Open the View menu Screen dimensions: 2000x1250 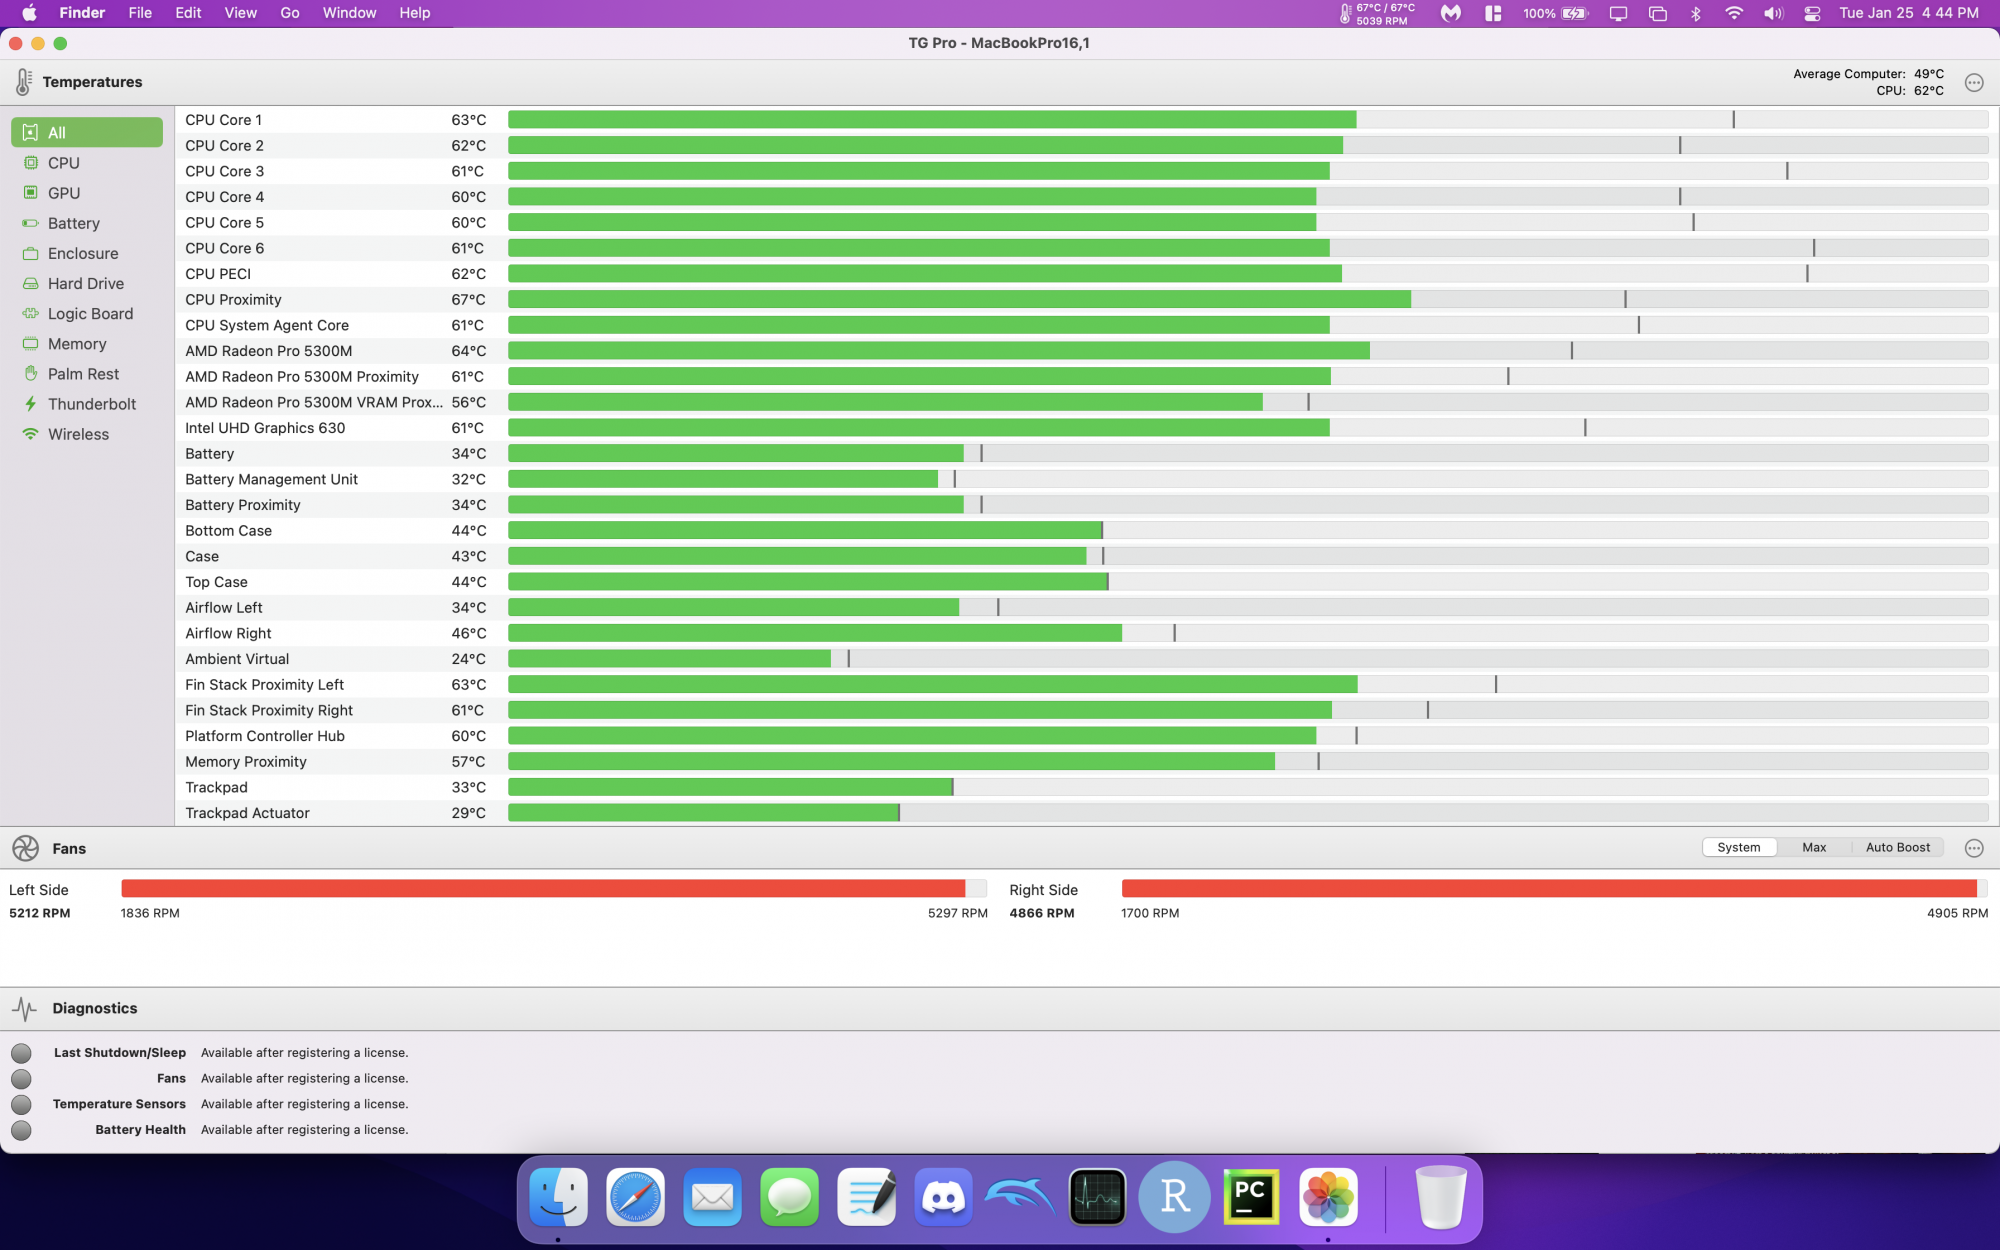[240, 13]
